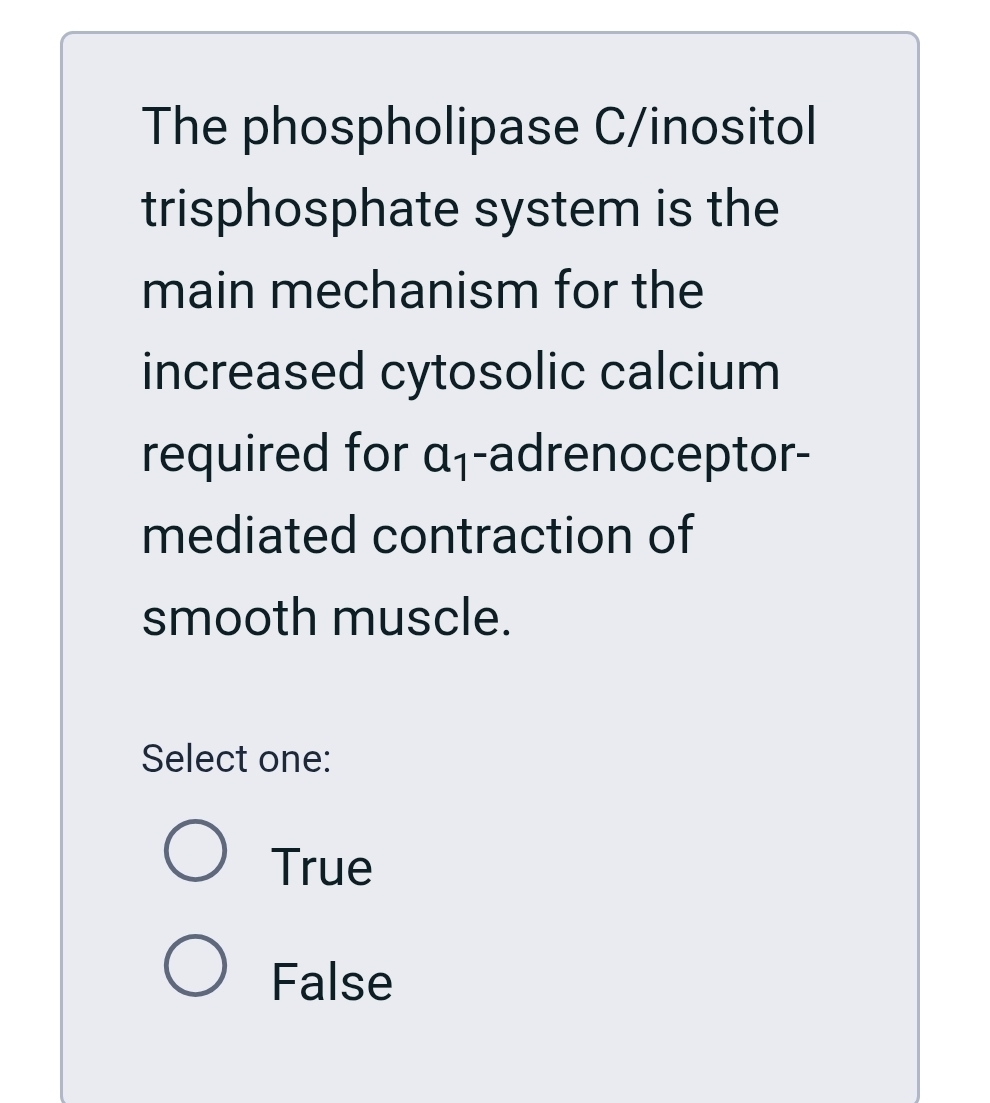Click the False label text
This screenshot has height=1103, width=990.
pyautogui.click(x=330, y=981)
